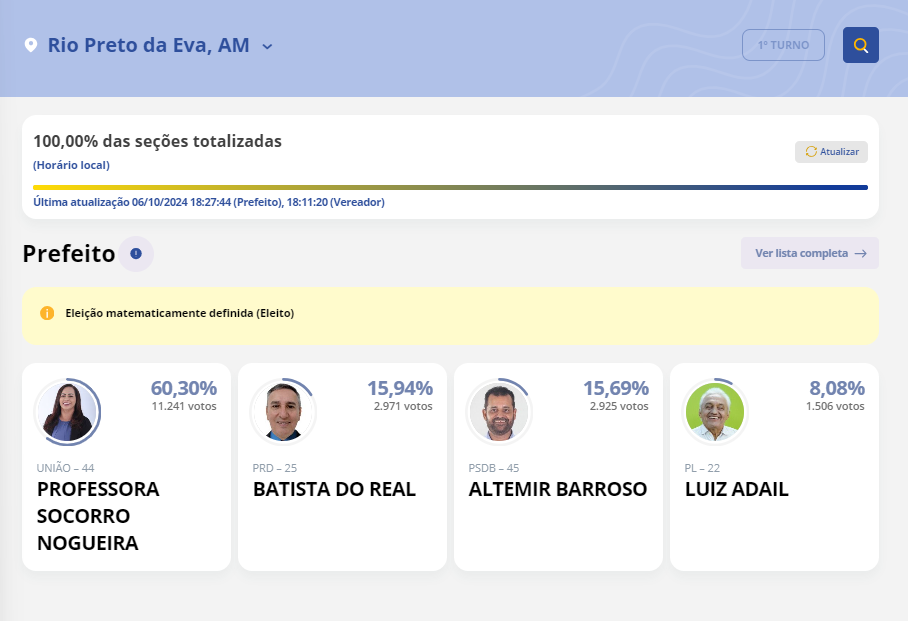Screen dimensions: 908x621
Task: Click the ALTEMIR BARROSO candidate name
Action: point(558,490)
